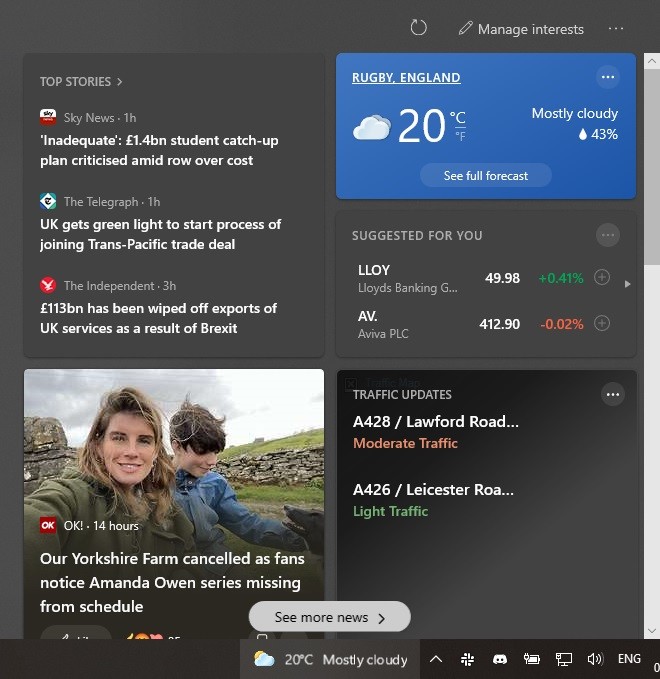
Task: Refresh the news feed
Action: tap(418, 28)
